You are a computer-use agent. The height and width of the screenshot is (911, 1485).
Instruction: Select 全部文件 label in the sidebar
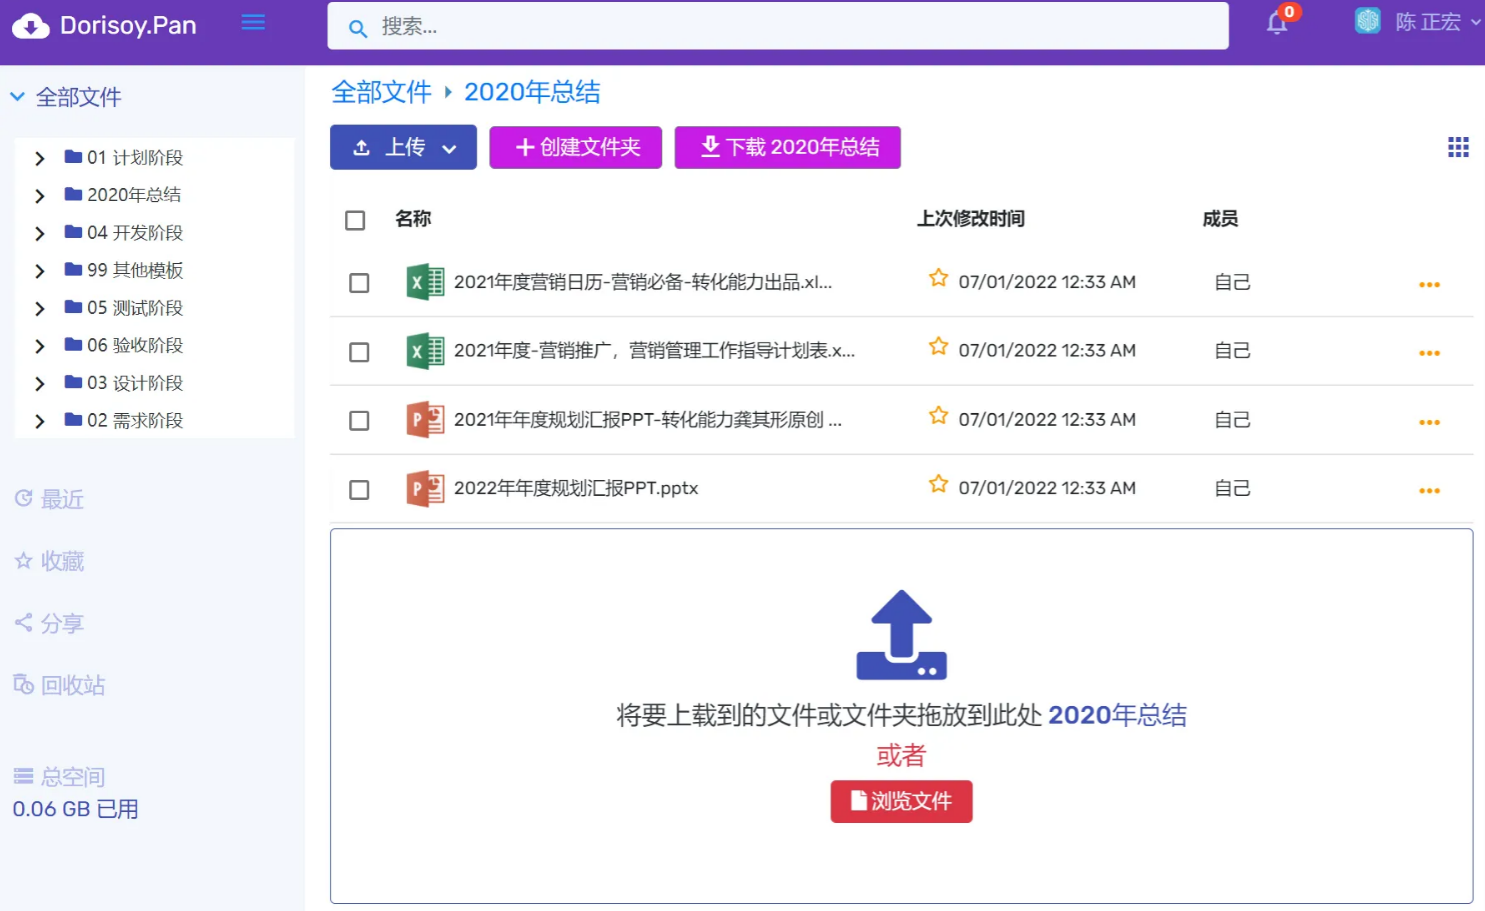[x=79, y=97]
